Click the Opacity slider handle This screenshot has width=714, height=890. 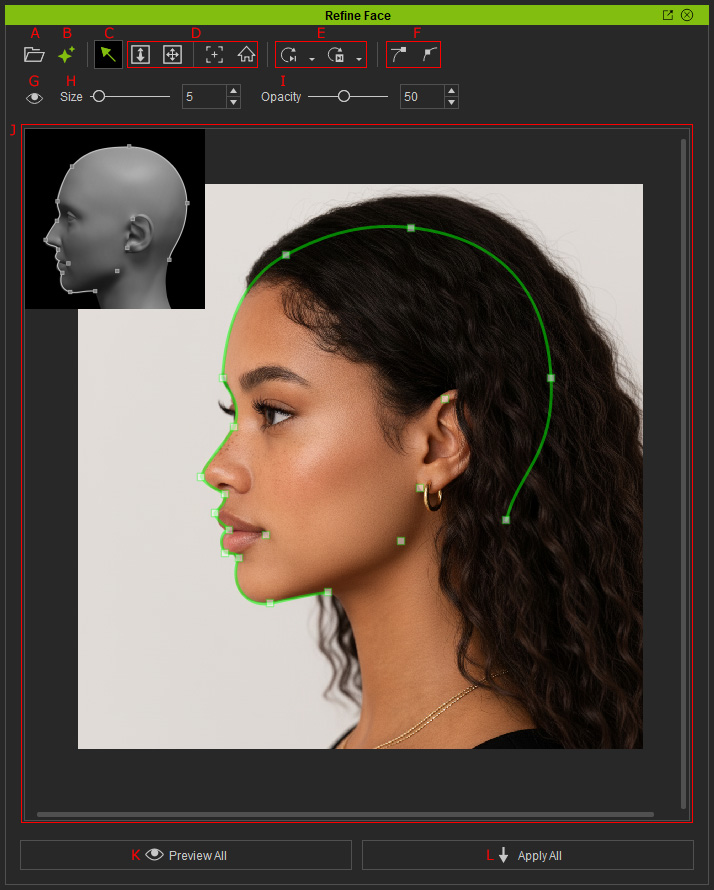coord(343,96)
